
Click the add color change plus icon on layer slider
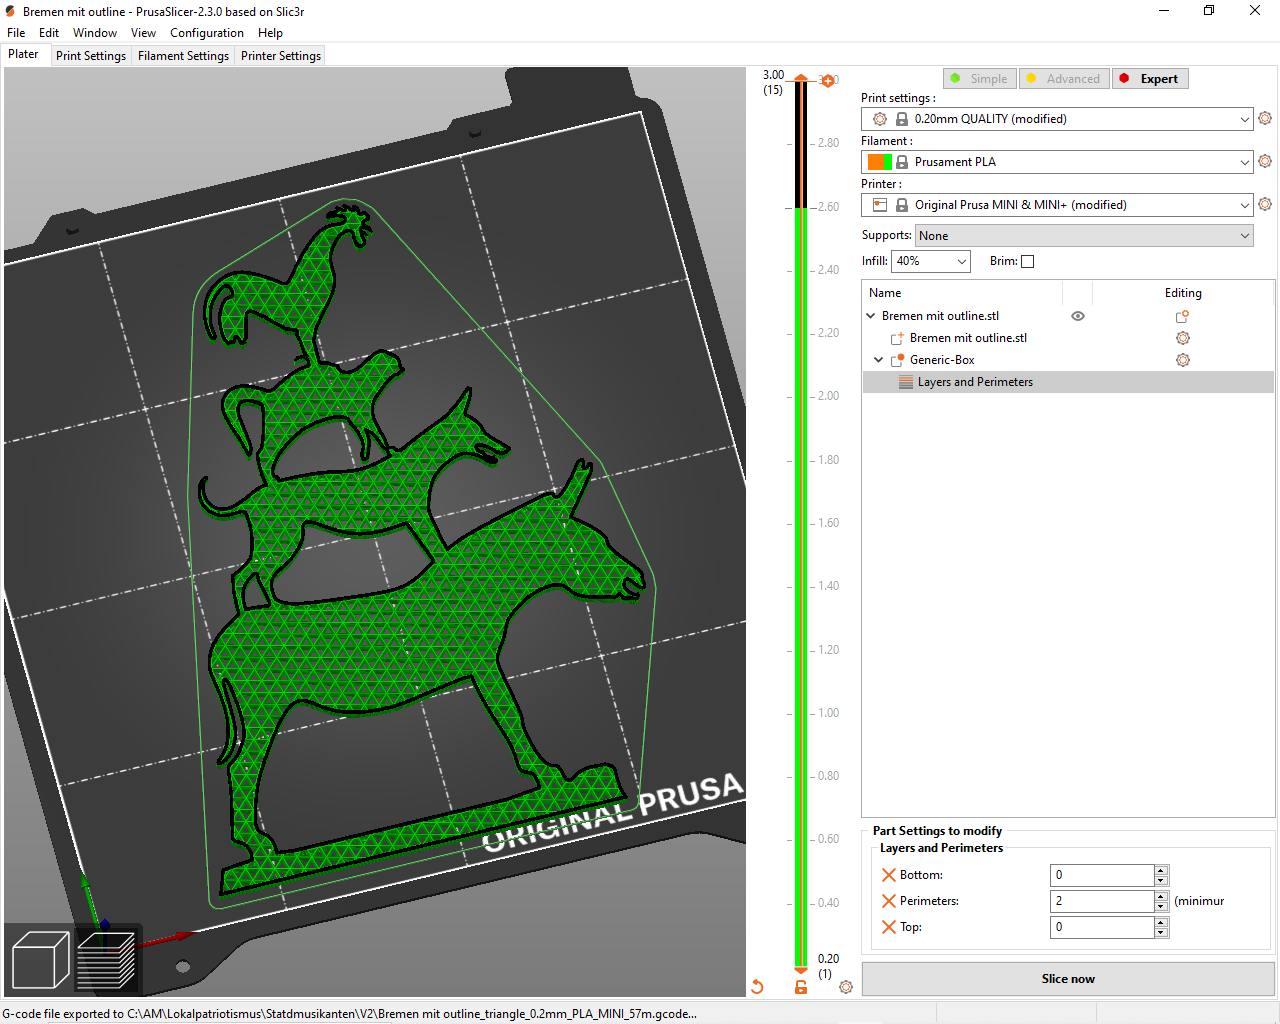coord(828,81)
